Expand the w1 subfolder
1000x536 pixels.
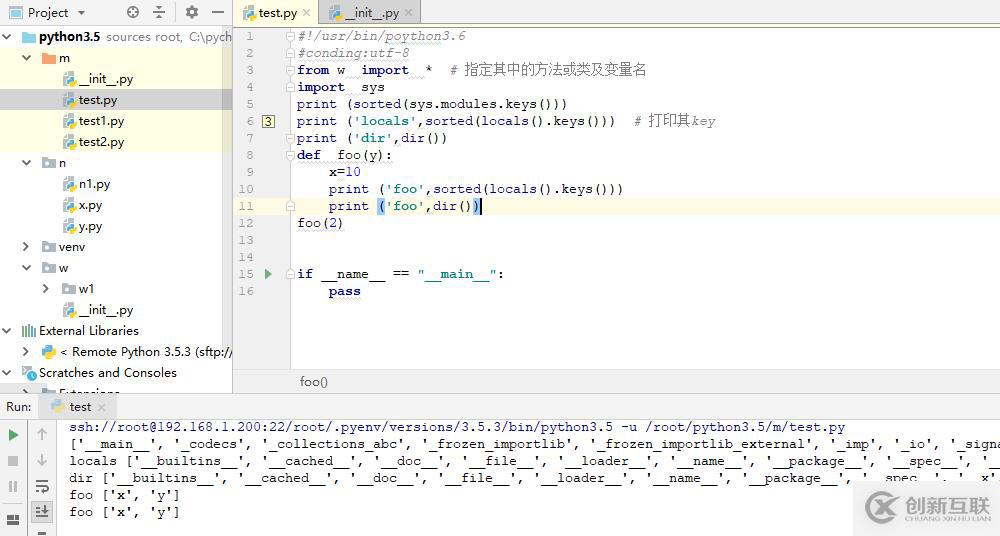tap(46, 289)
